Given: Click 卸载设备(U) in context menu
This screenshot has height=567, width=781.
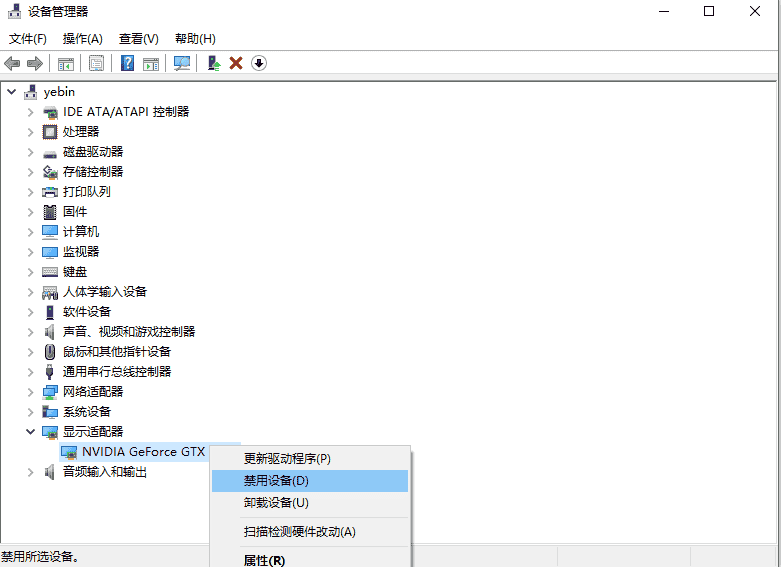Looking at the screenshot, I should coord(276,503).
